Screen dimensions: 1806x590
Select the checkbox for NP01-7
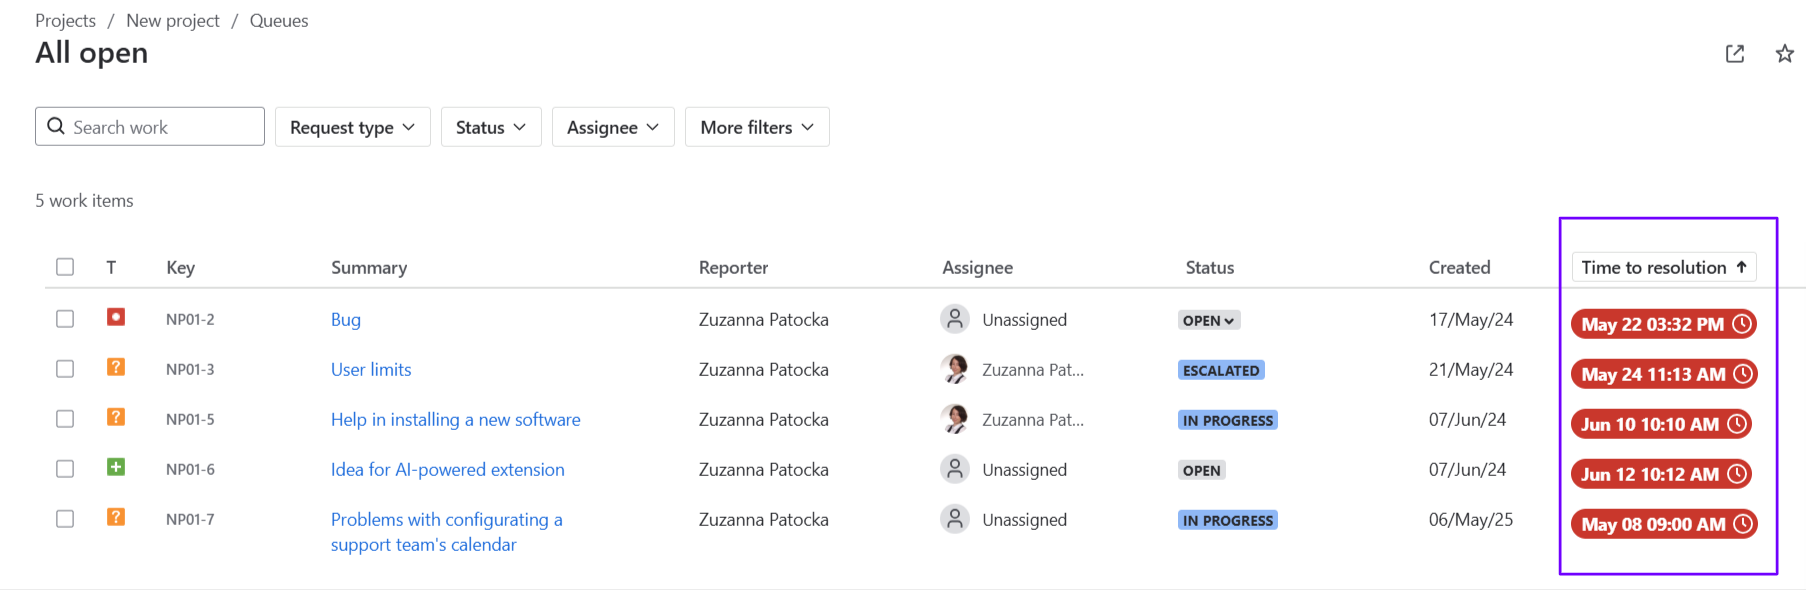(x=65, y=519)
